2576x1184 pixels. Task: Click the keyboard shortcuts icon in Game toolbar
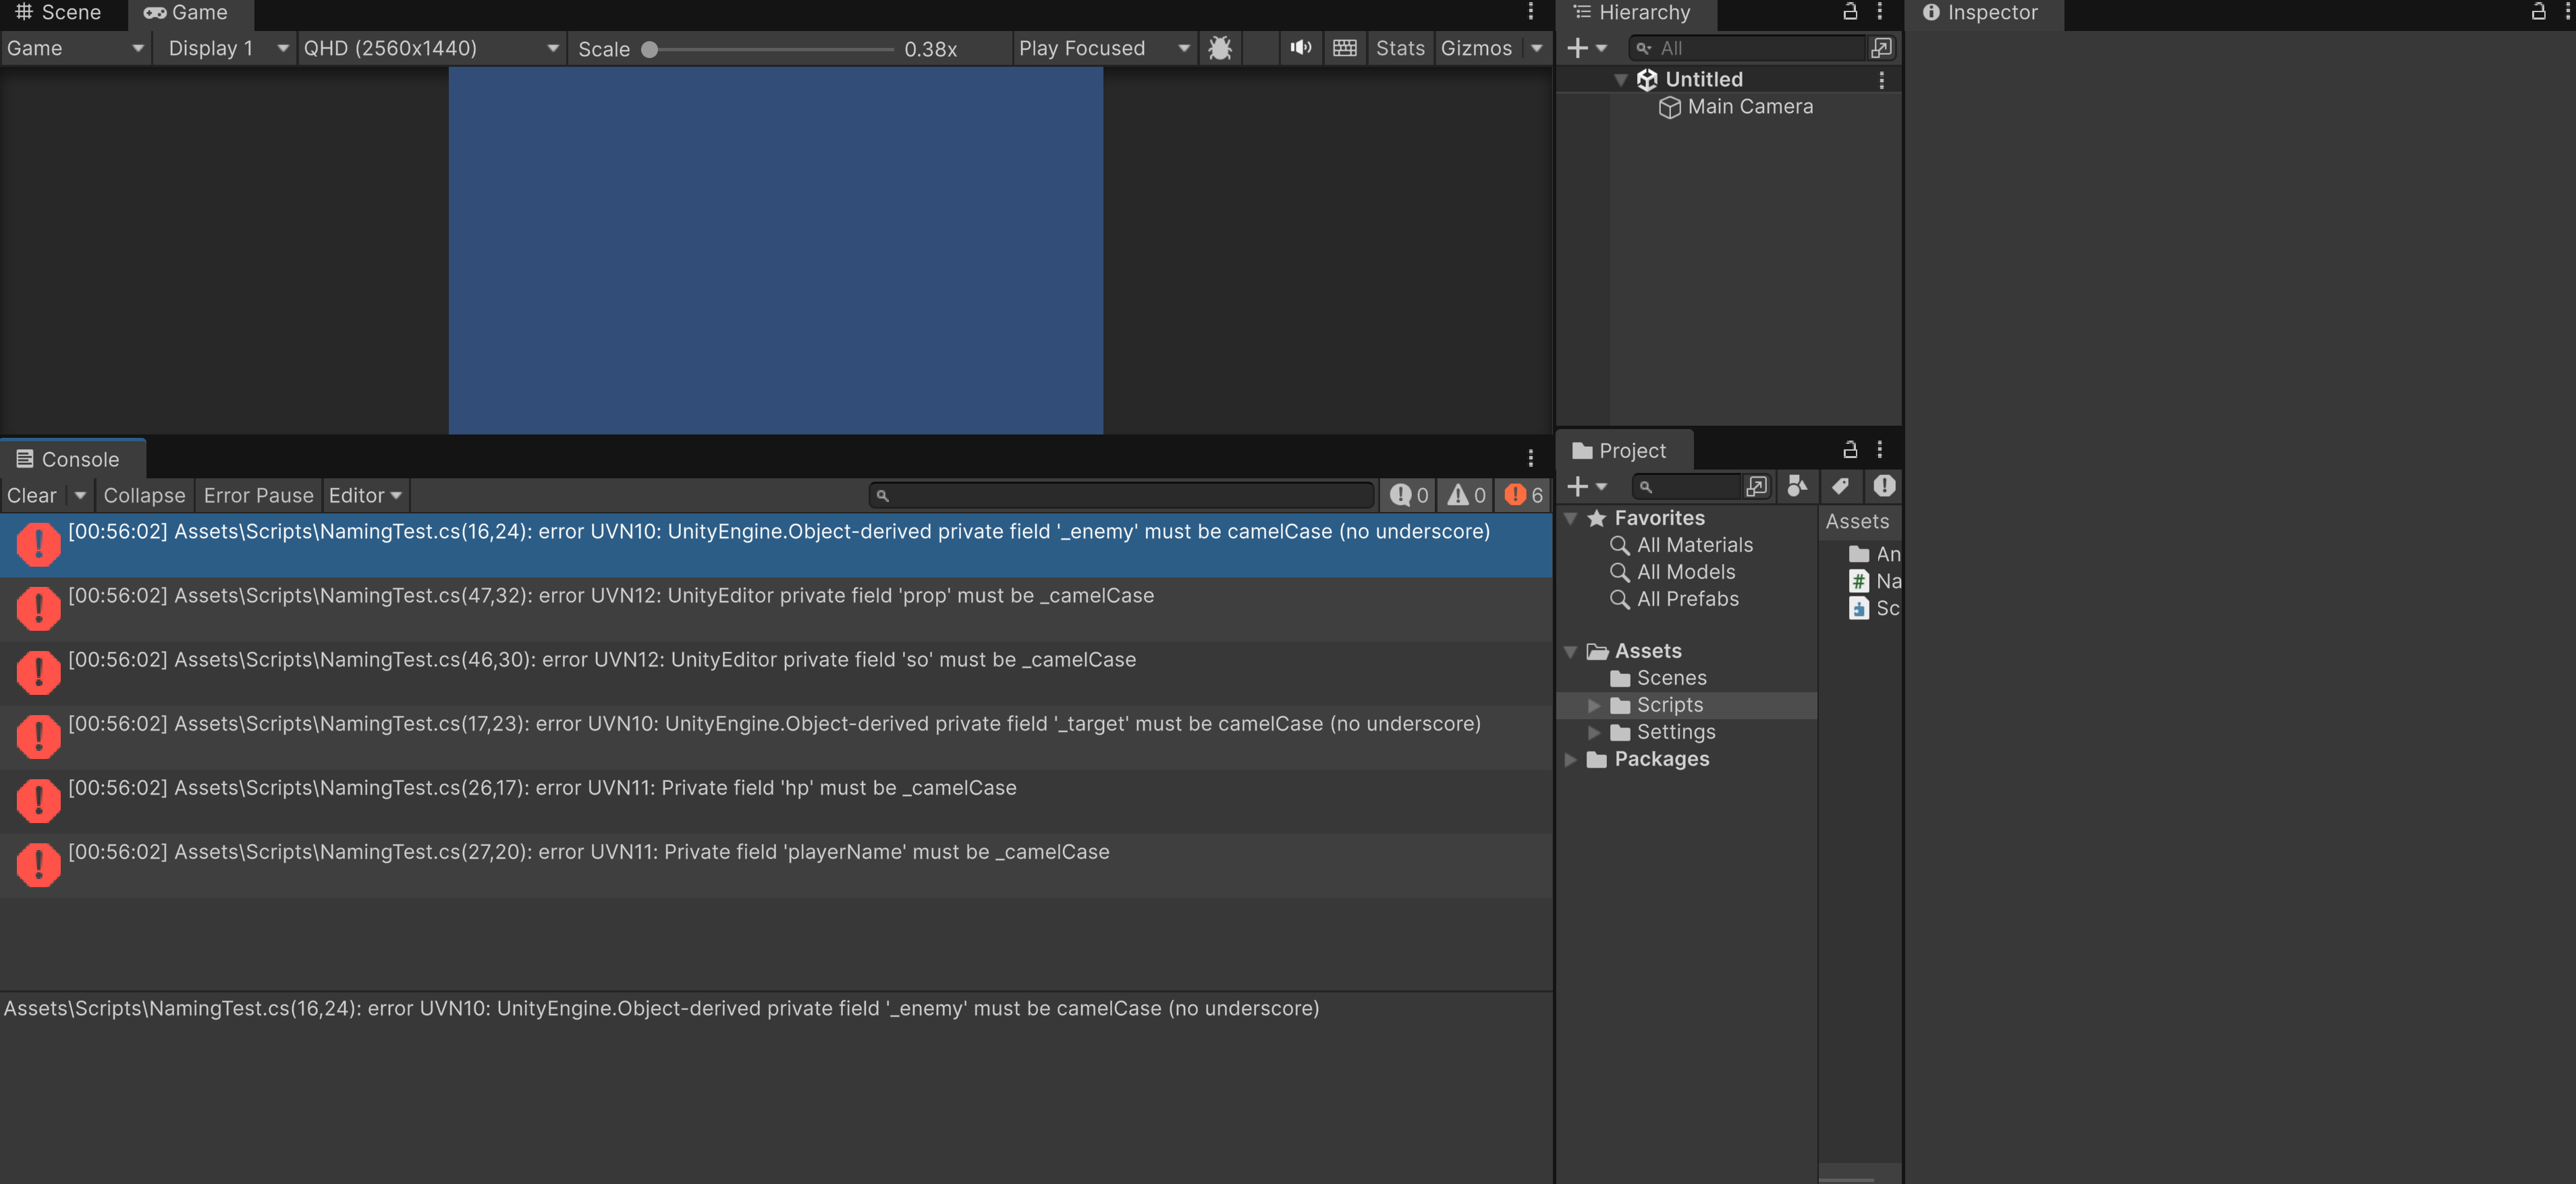coord(1345,48)
